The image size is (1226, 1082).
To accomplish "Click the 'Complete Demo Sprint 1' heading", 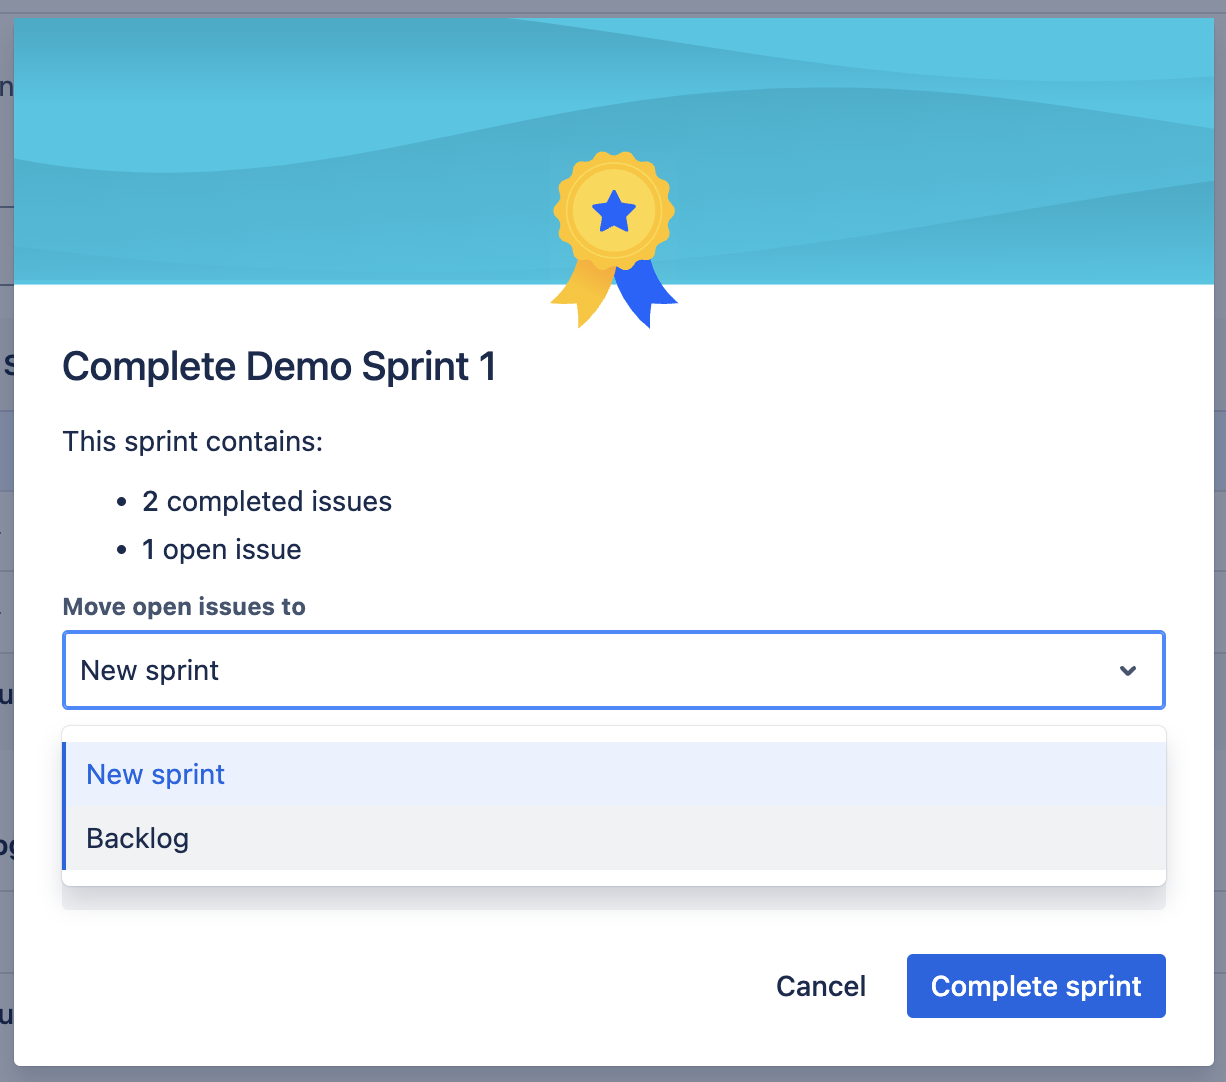I will [279, 366].
